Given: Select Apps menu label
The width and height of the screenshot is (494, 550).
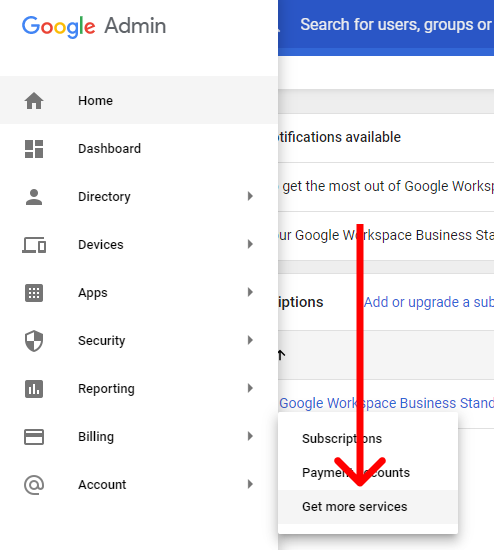Looking at the screenshot, I should point(93,293).
